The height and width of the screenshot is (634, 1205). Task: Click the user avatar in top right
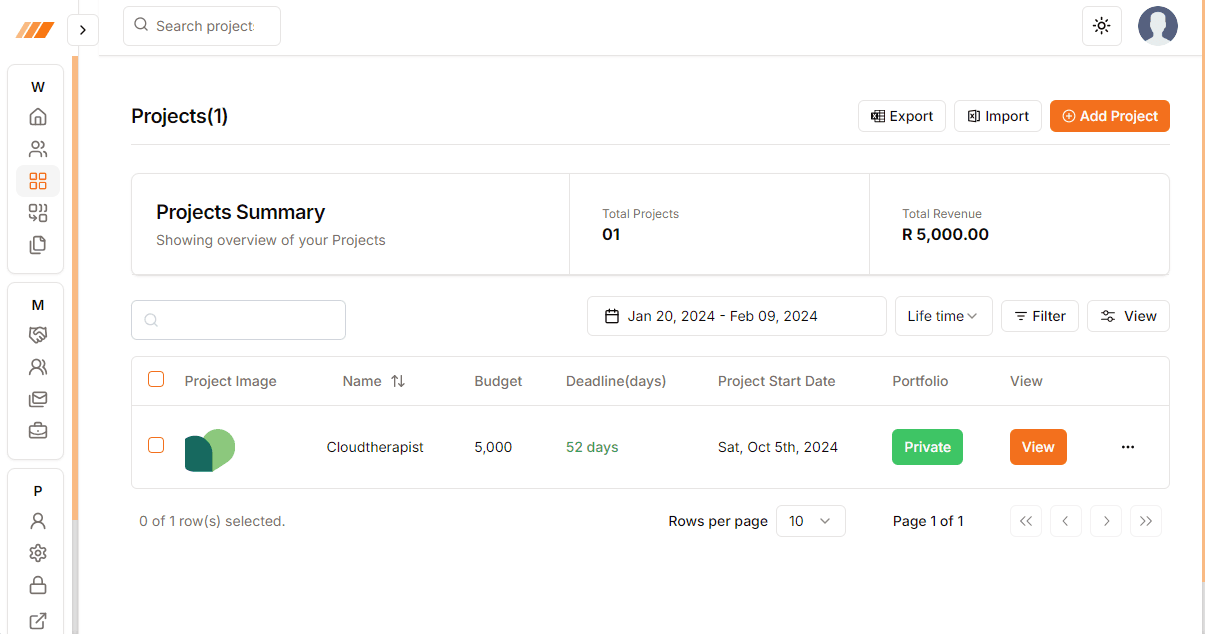1157,26
